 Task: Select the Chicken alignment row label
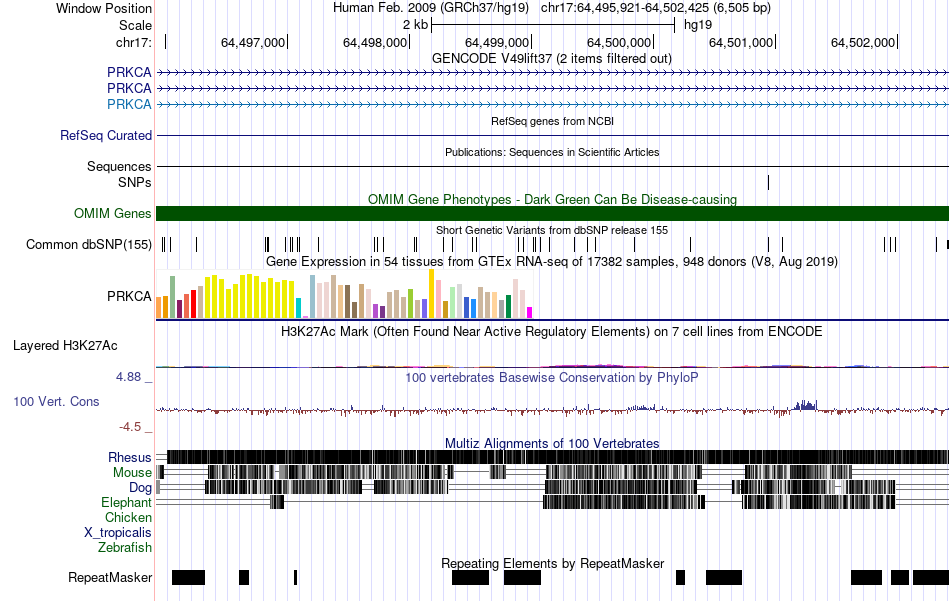point(128,517)
